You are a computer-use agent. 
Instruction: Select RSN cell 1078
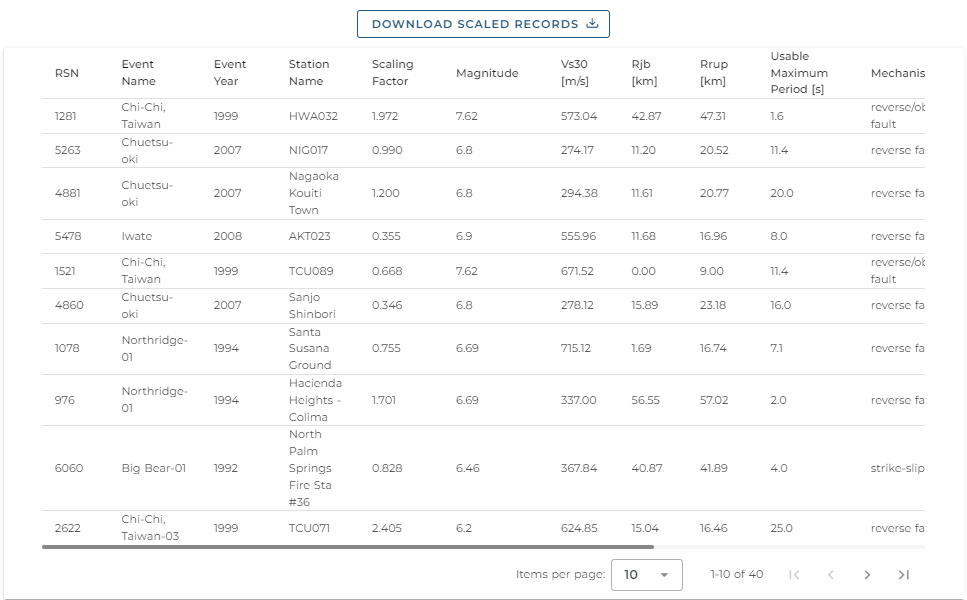[x=67, y=348]
